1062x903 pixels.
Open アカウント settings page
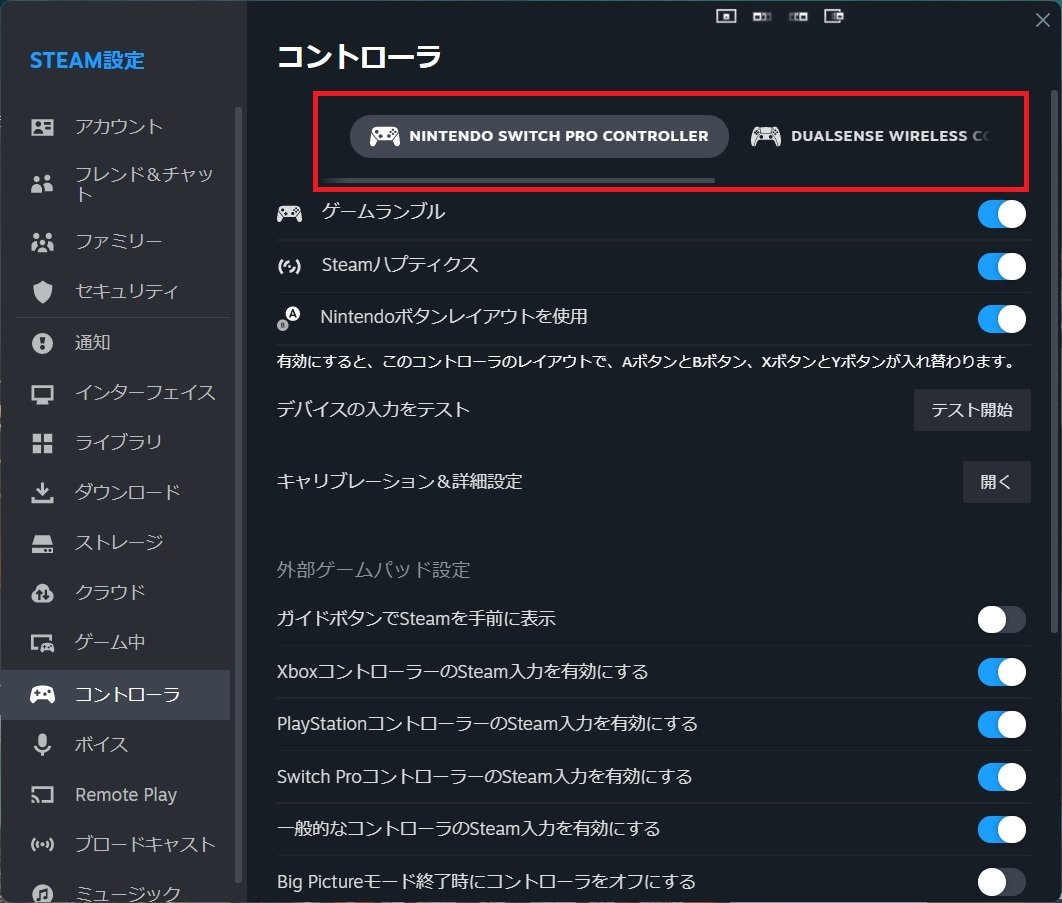(116, 127)
